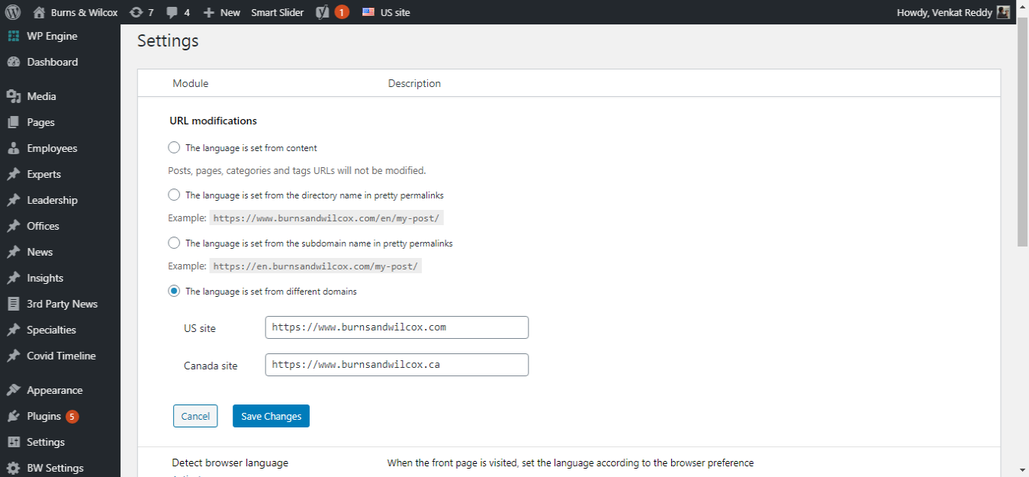The width and height of the screenshot is (1029, 477).
Task: Click the Plugins plug icon
Action: coord(13,416)
